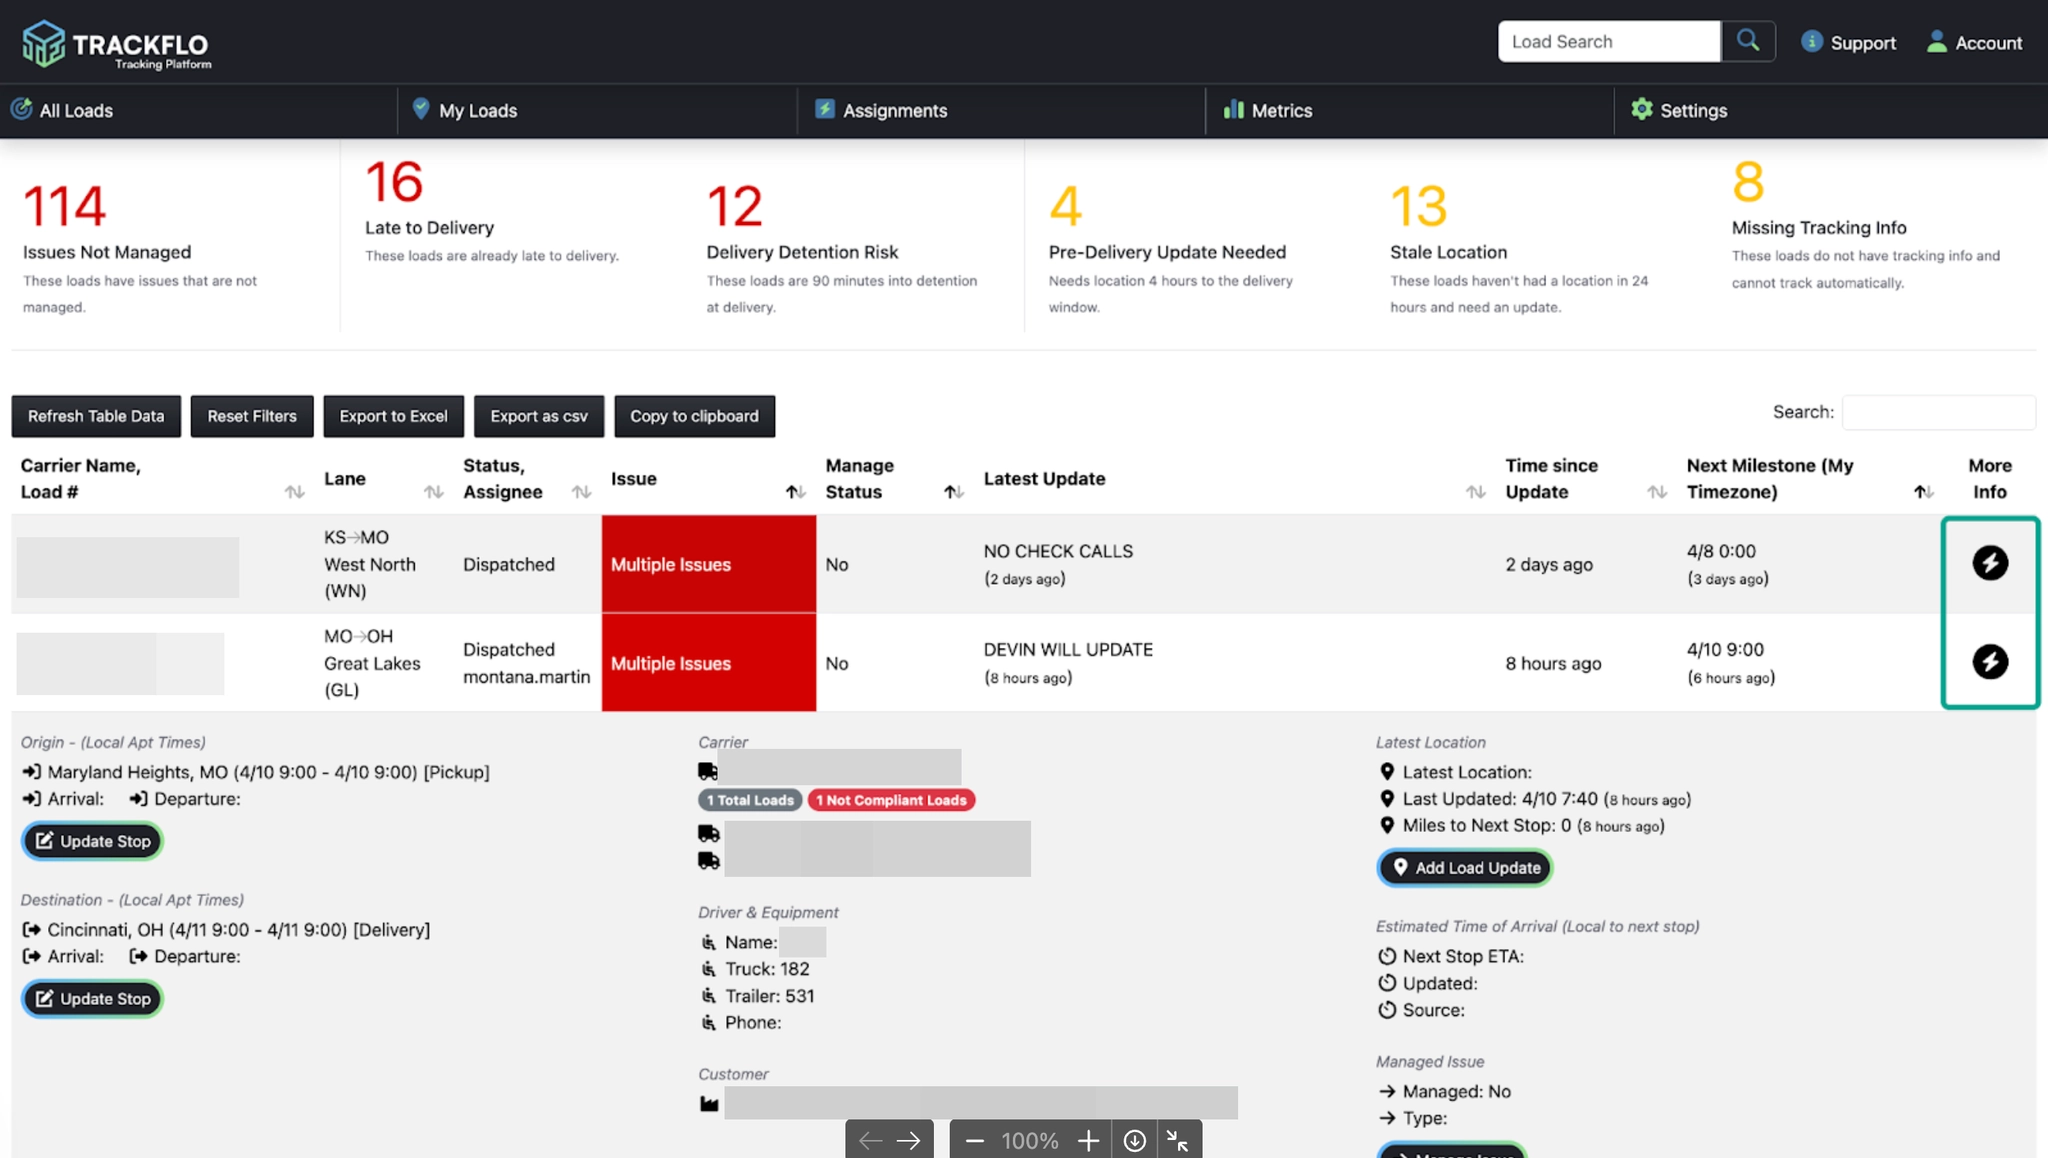Click the lightning More Info icon for the KS→MO load
Image resolution: width=2048 pixels, height=1158 pixels.
click(x=1989, y=563)
